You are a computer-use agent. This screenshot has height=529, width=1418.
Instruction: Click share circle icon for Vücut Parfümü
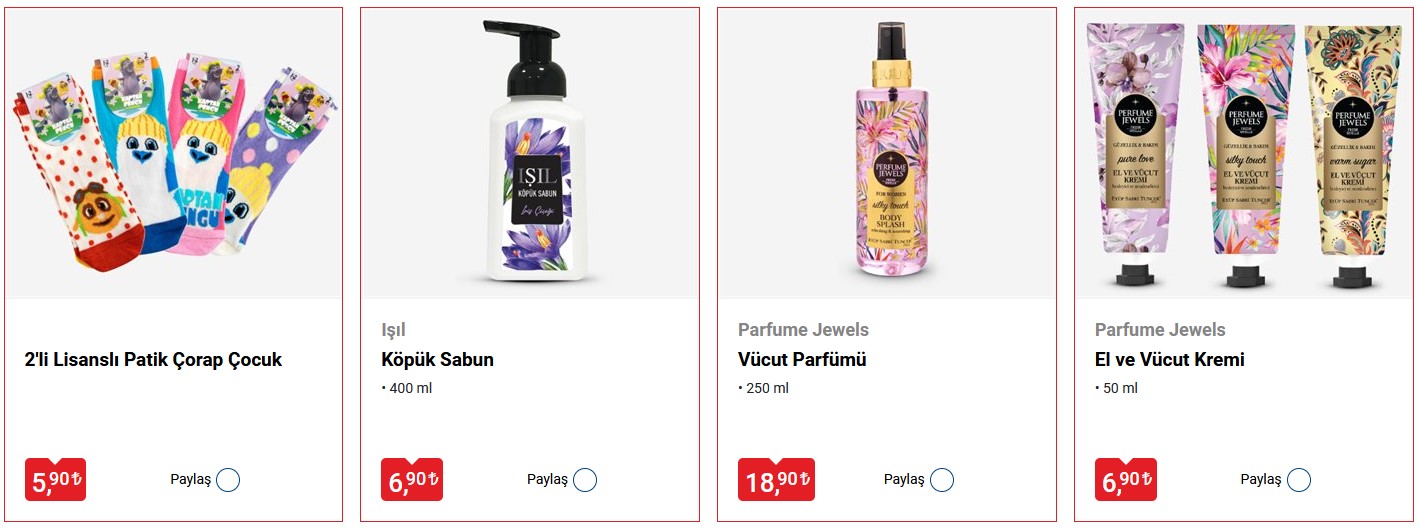click(942, 480)
